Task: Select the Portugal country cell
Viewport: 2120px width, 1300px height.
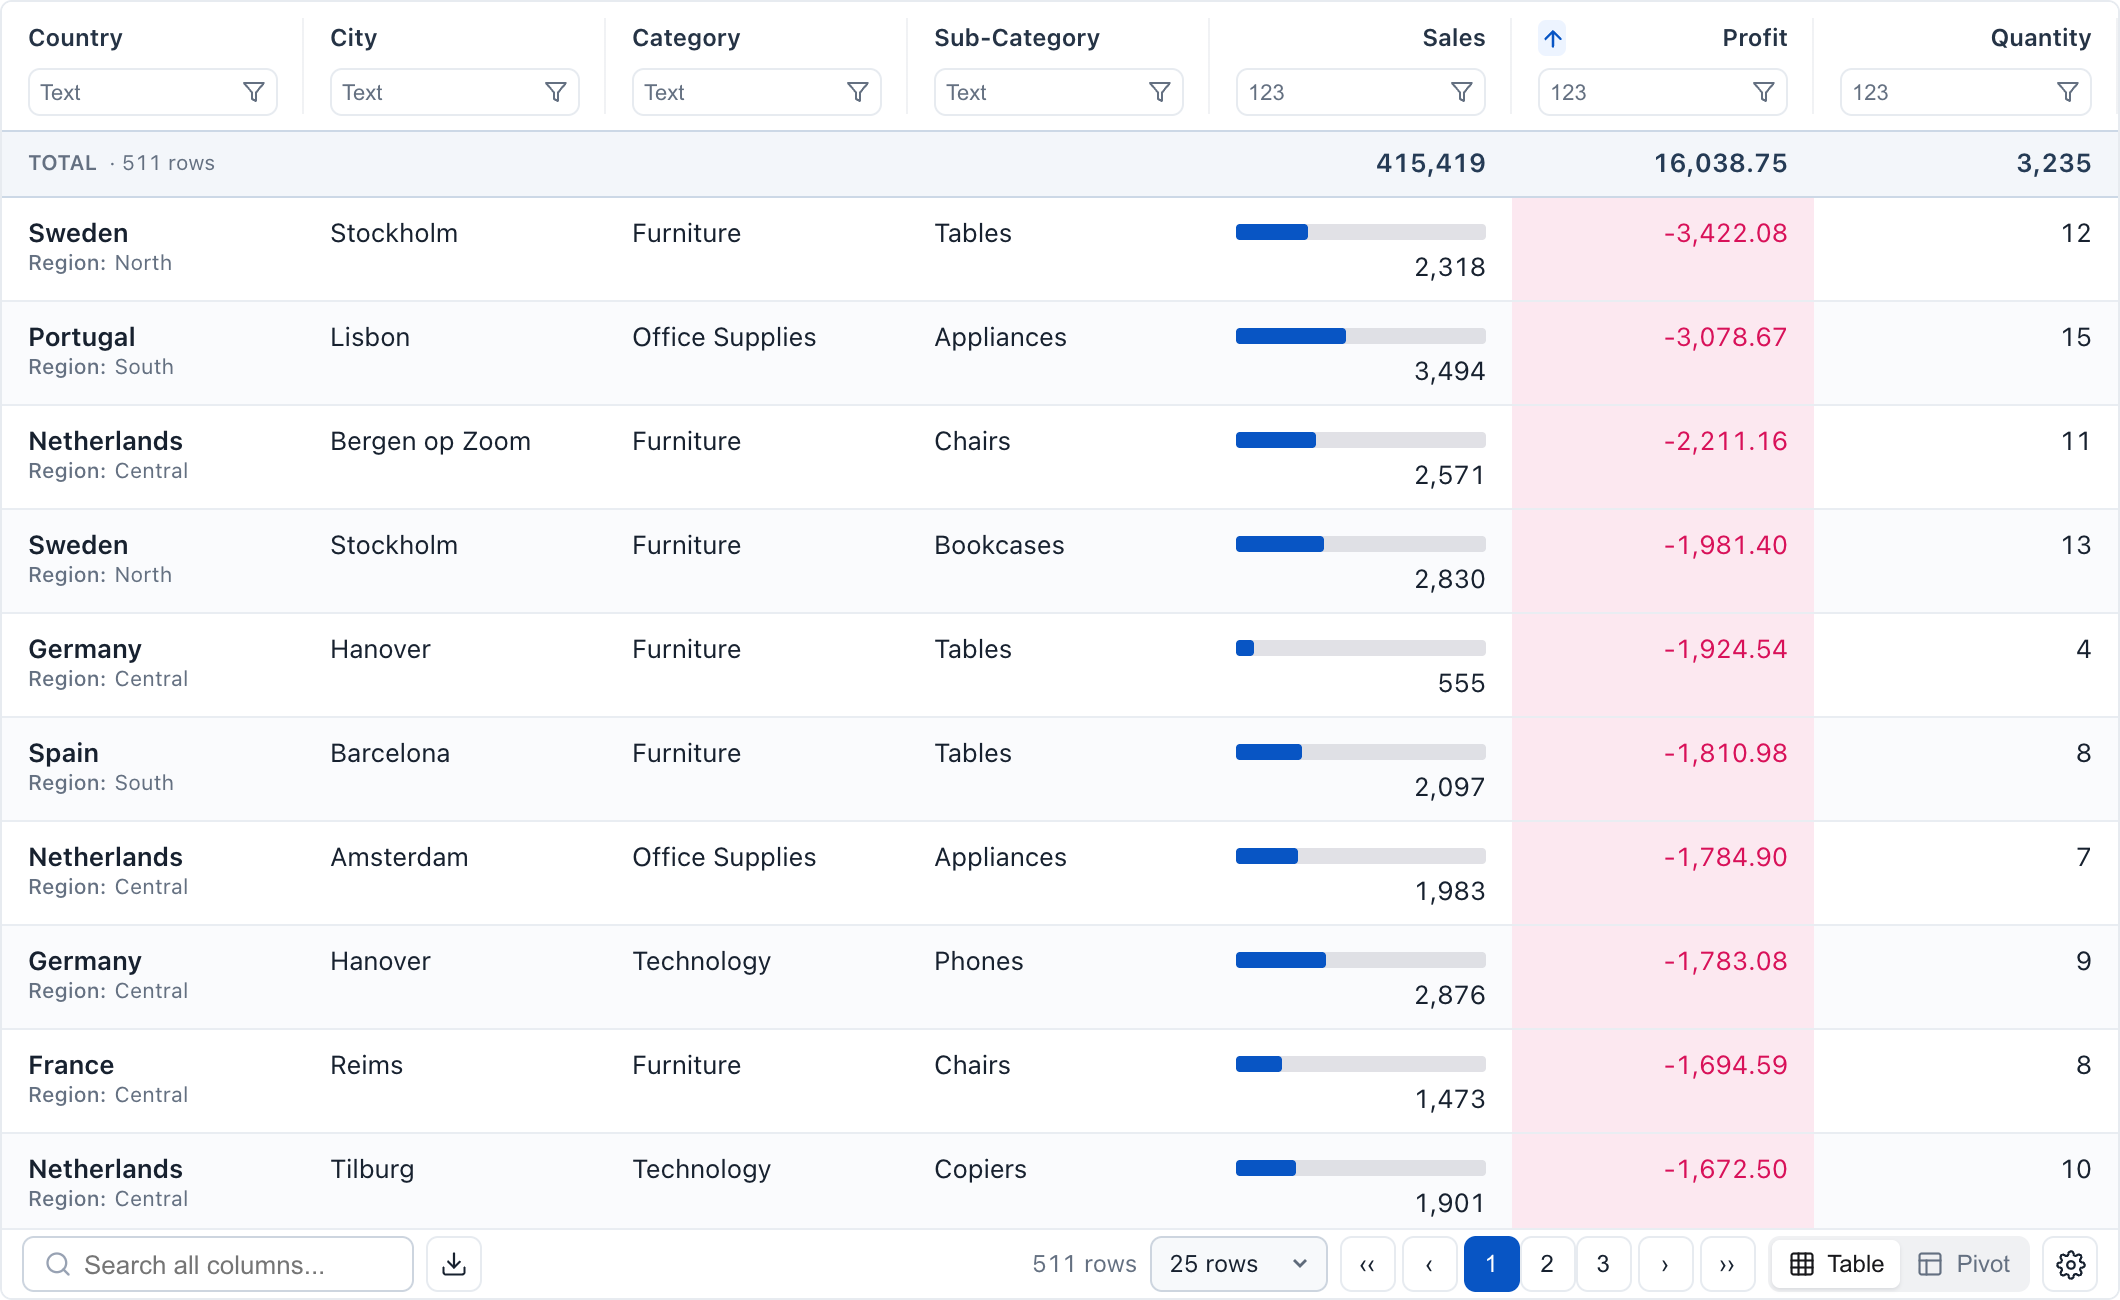Action: tap(82, 337)
